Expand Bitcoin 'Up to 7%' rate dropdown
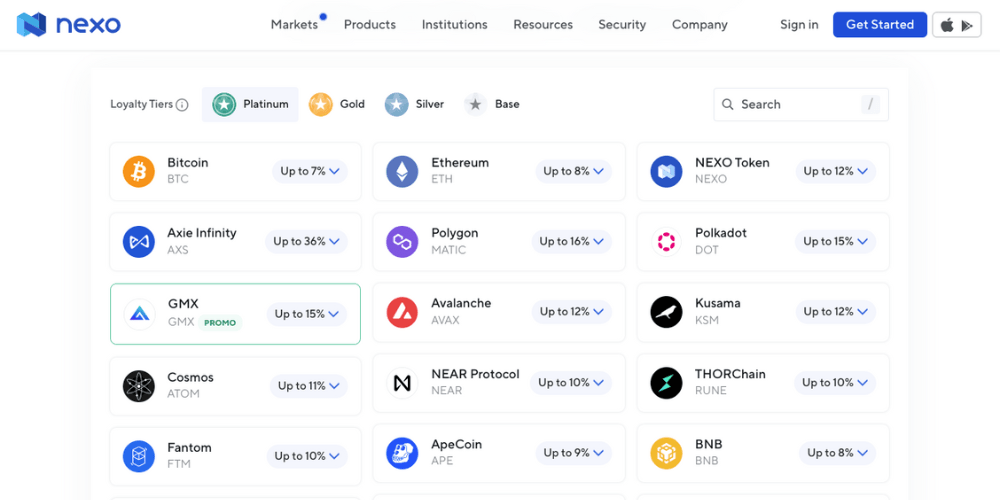The width and height of the screenshot is (1000, 500). click(310, 171)
